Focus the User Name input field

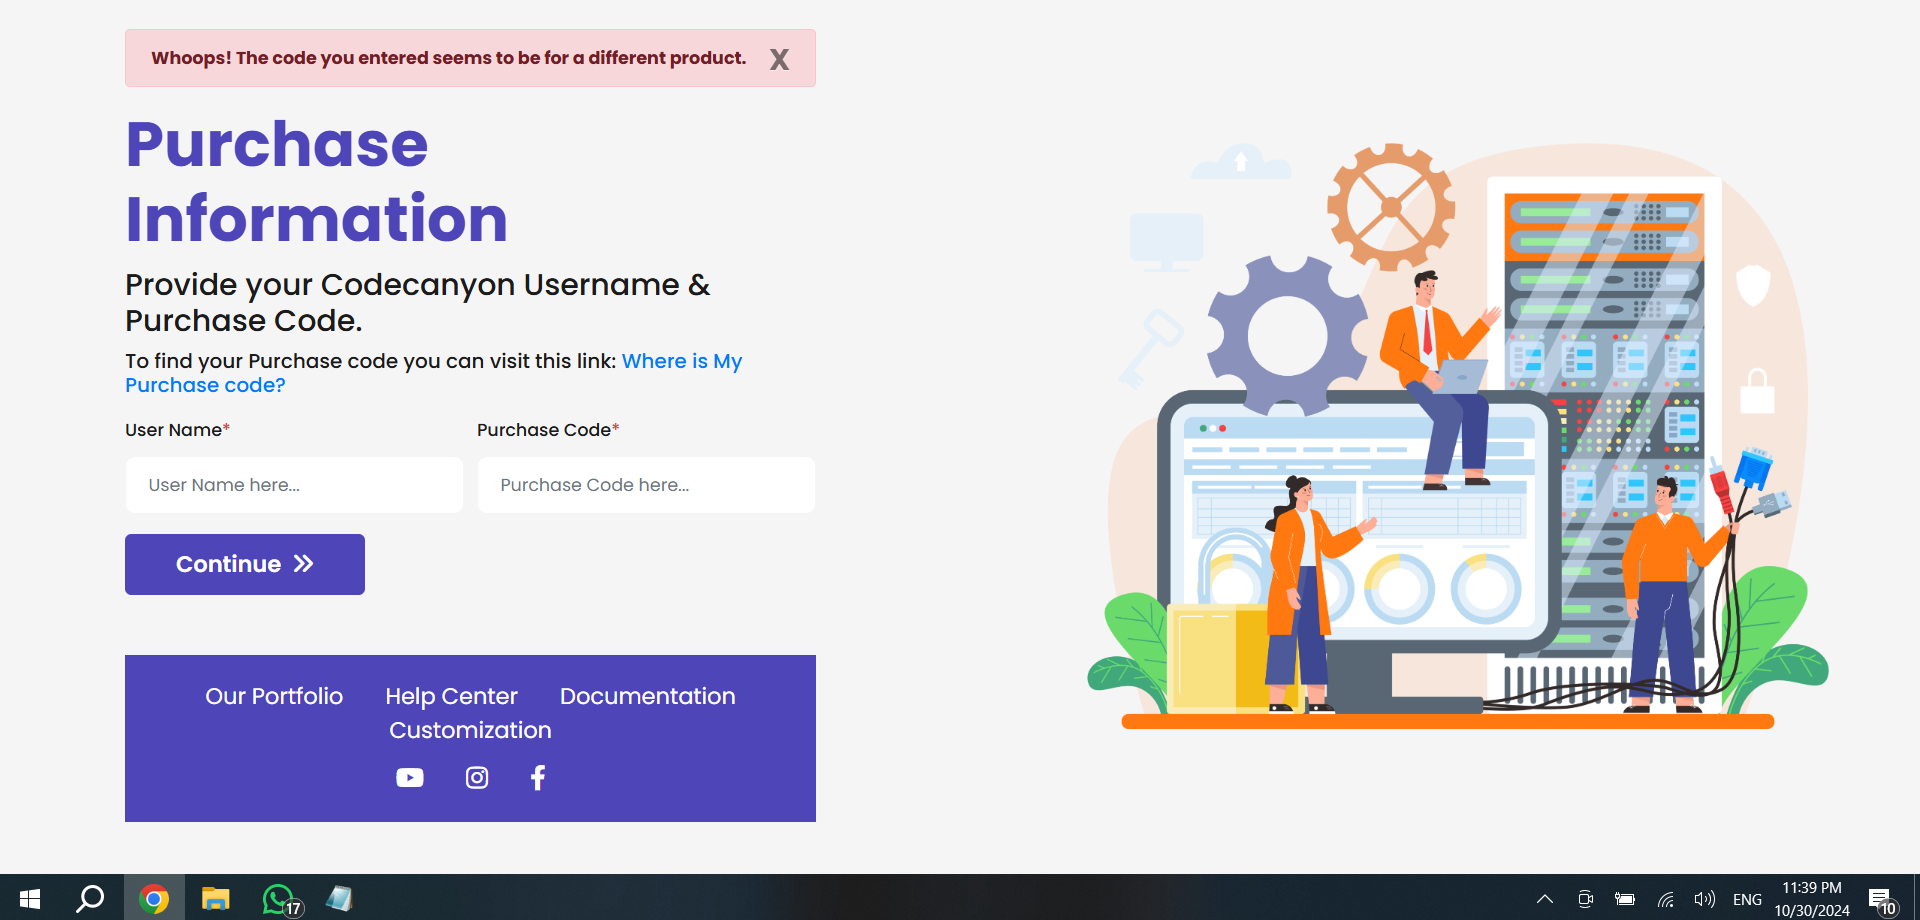pos(294,485)
